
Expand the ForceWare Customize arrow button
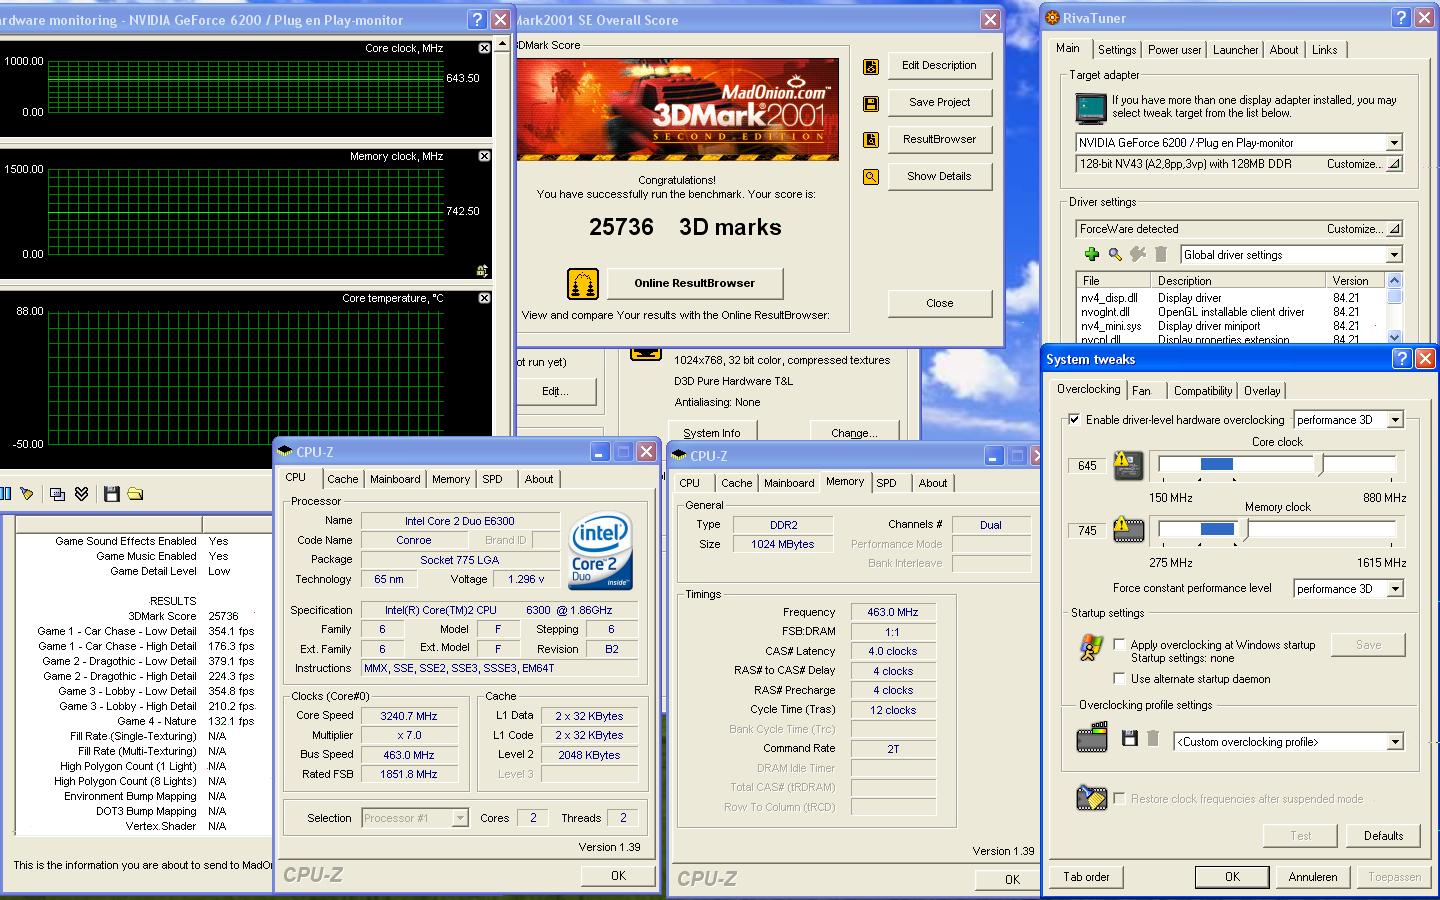pos(1394,229)
